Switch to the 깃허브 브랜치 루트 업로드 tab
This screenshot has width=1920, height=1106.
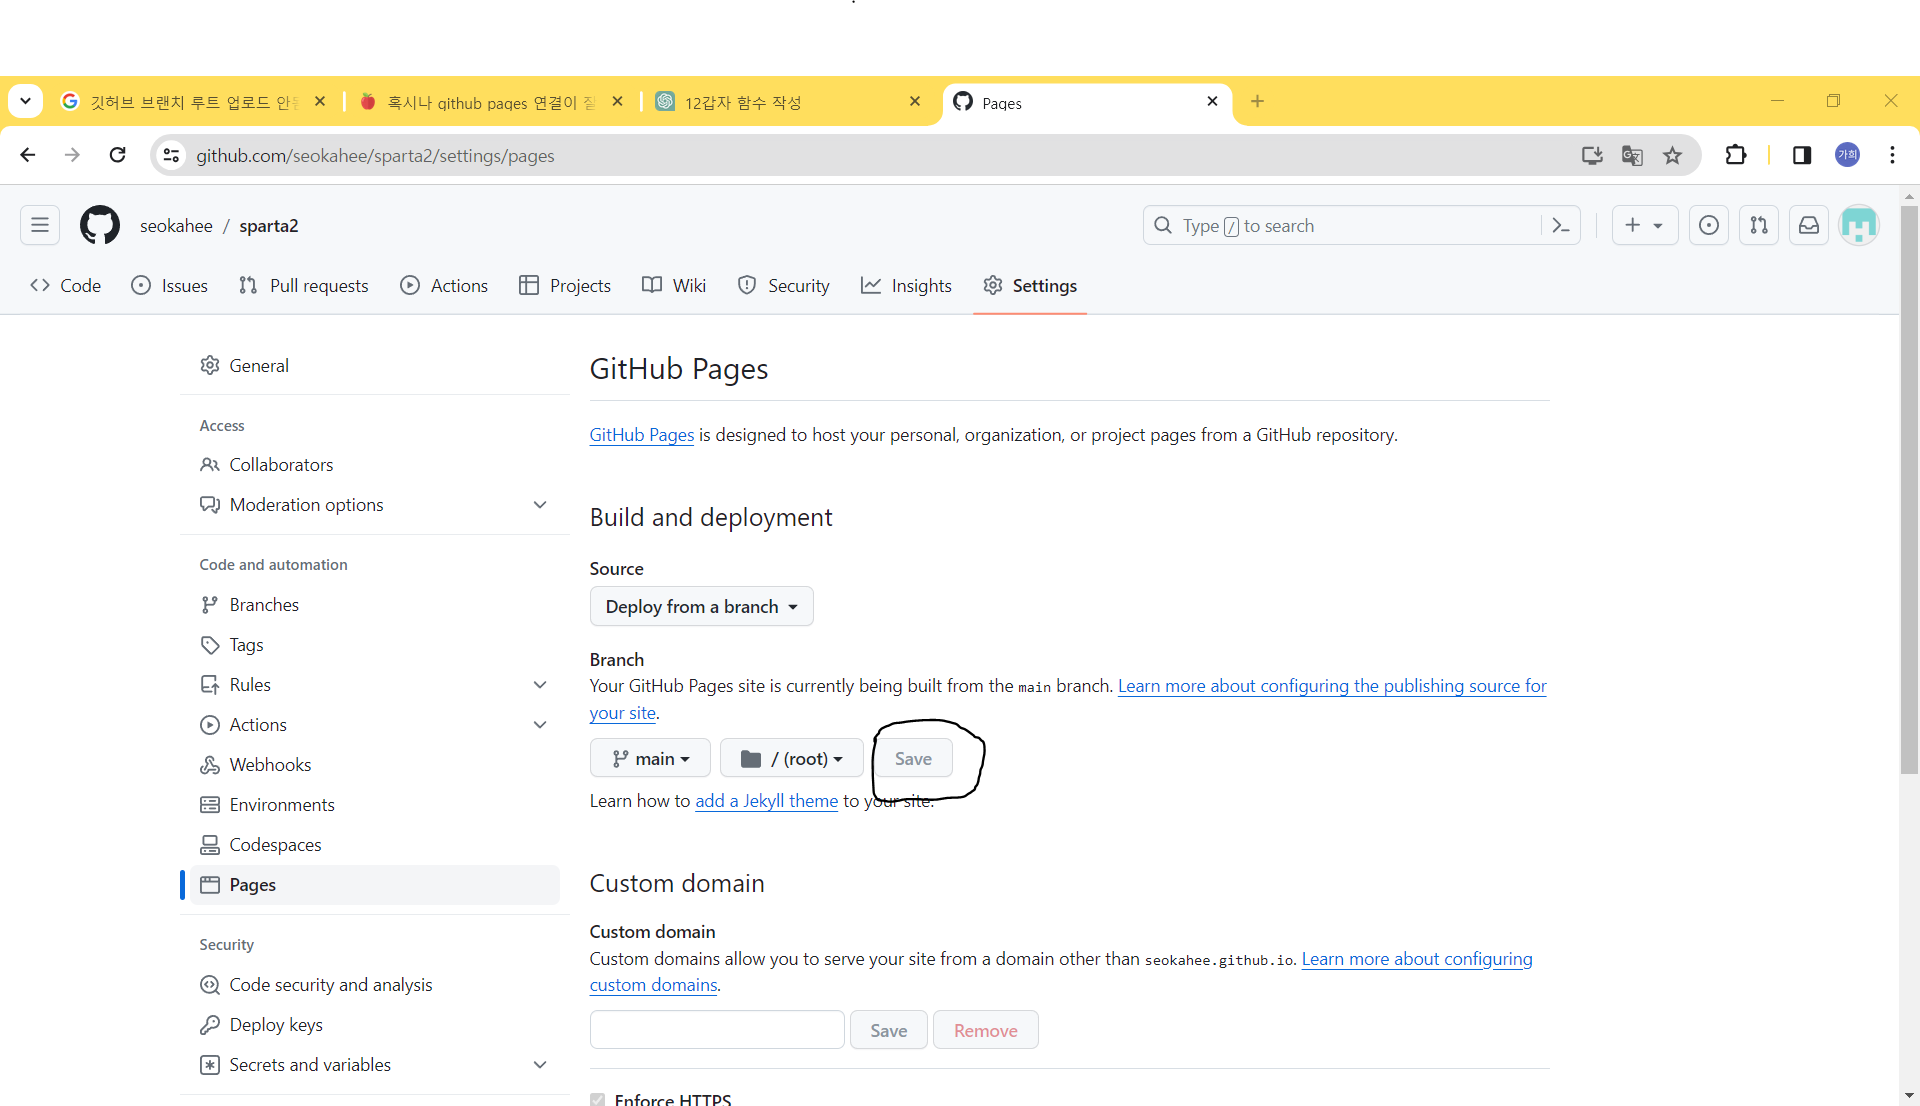pyautogui.click(x=194, y=102)
